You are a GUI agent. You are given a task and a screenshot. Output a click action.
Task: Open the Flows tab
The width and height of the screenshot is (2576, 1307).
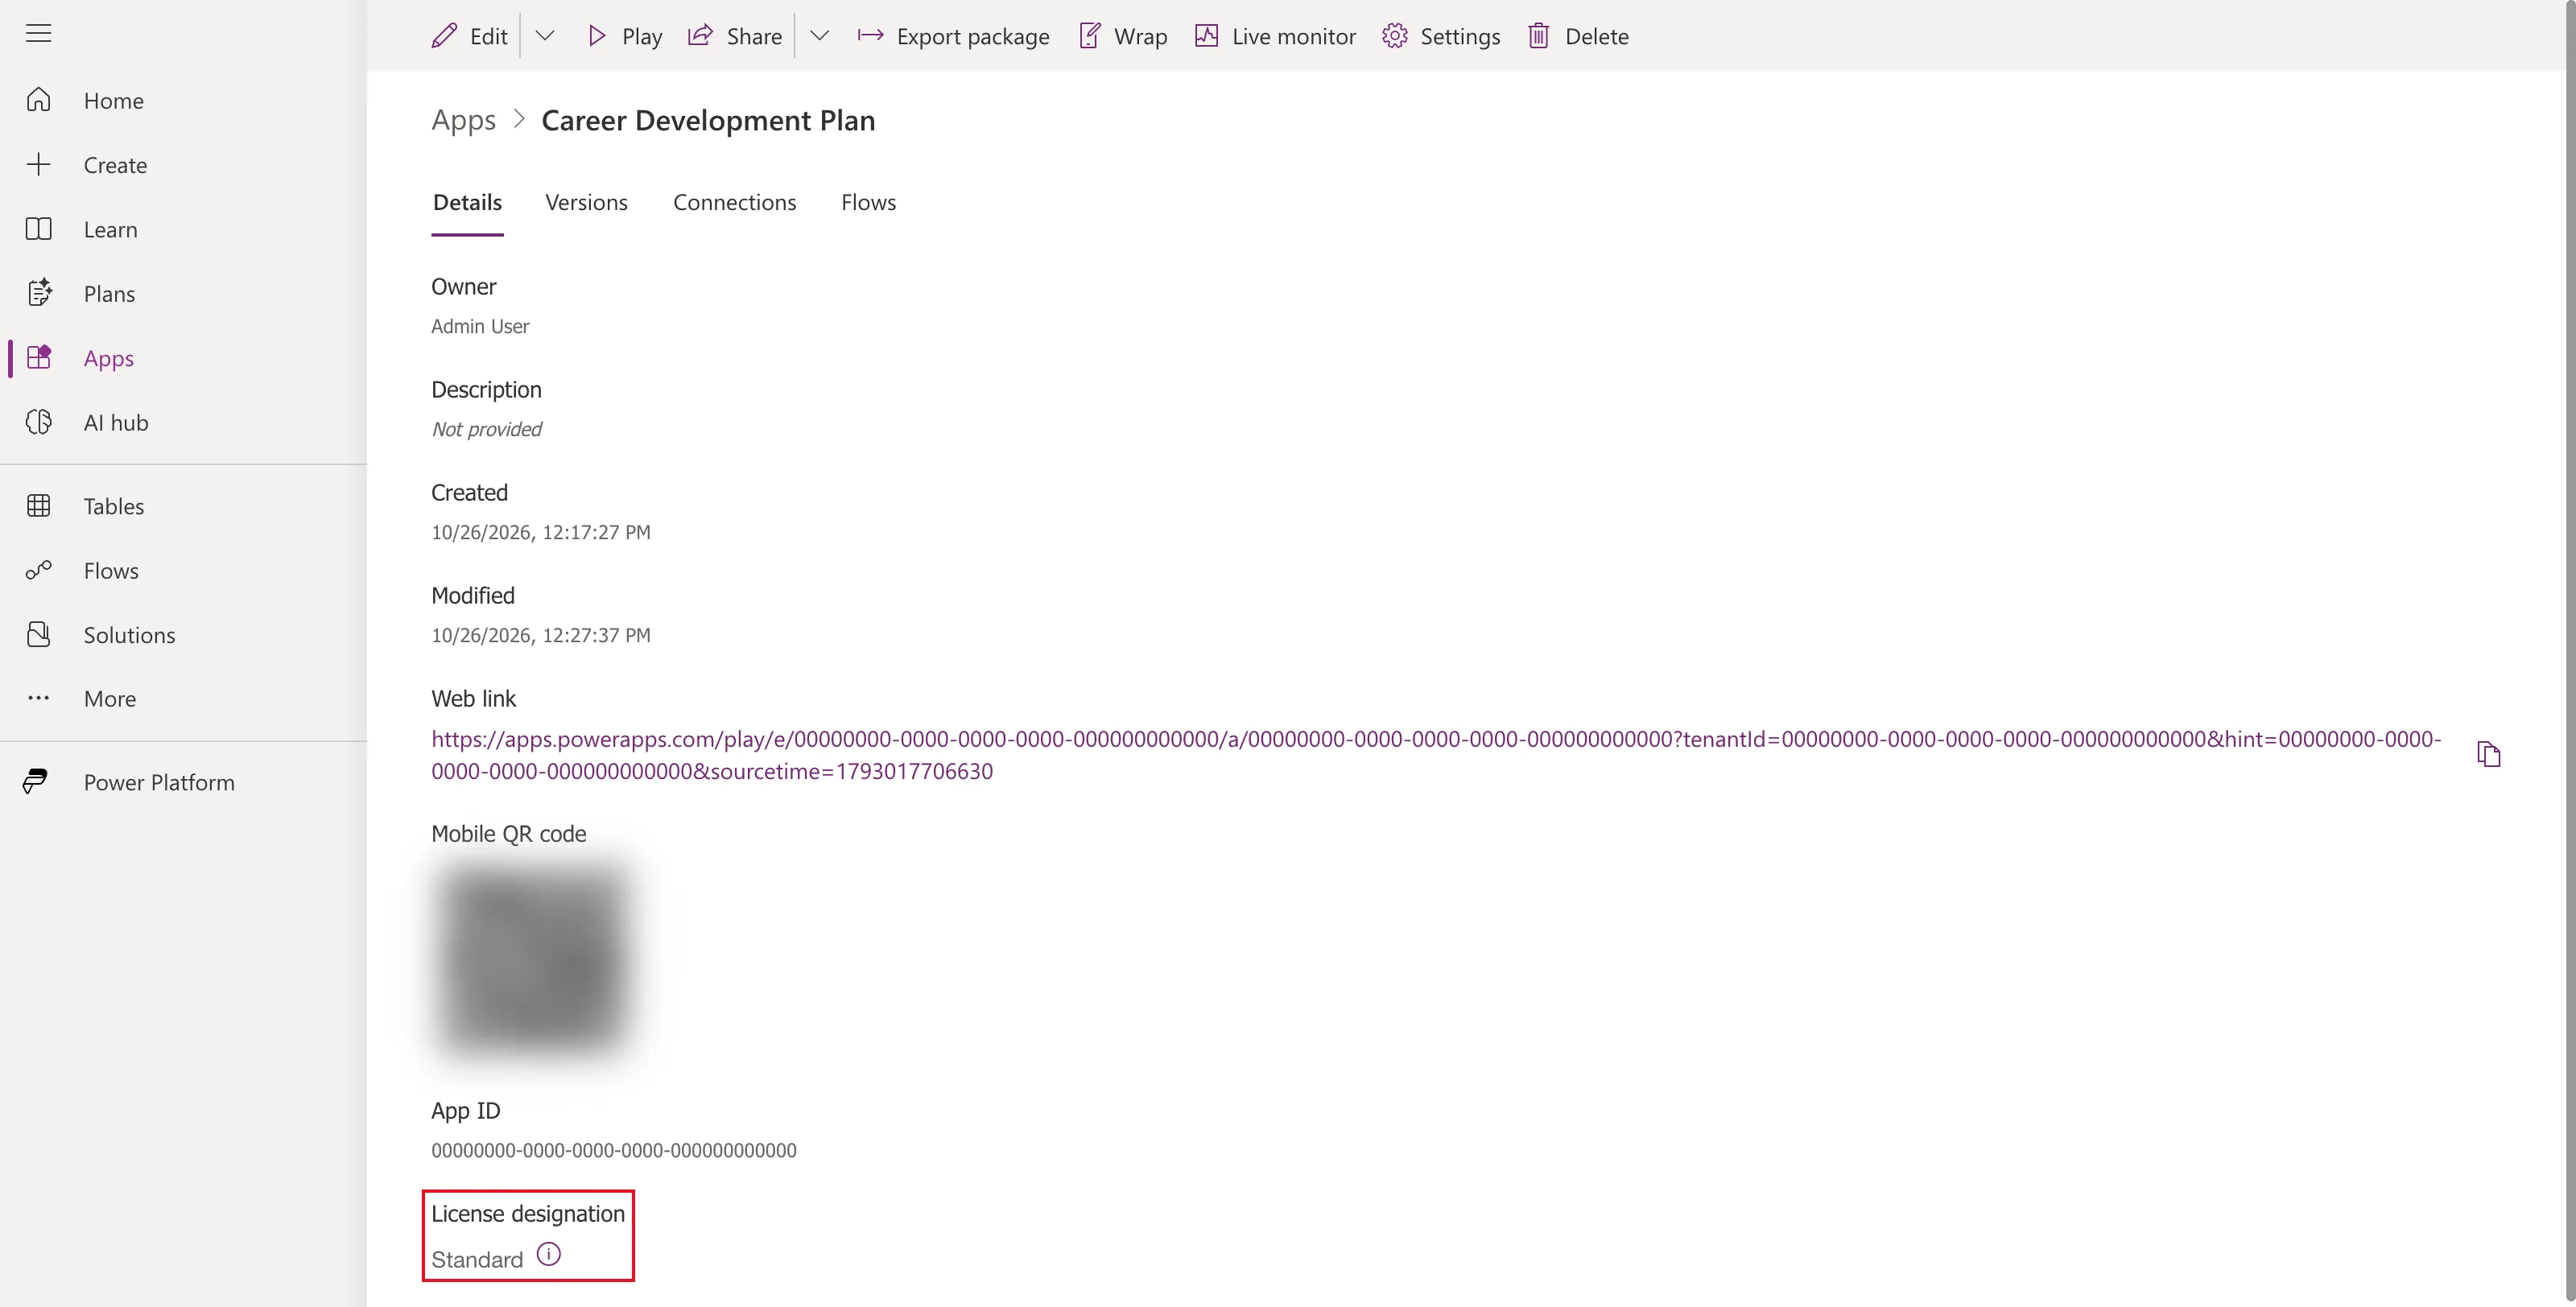pyautogui.click(x=868, y=202)
